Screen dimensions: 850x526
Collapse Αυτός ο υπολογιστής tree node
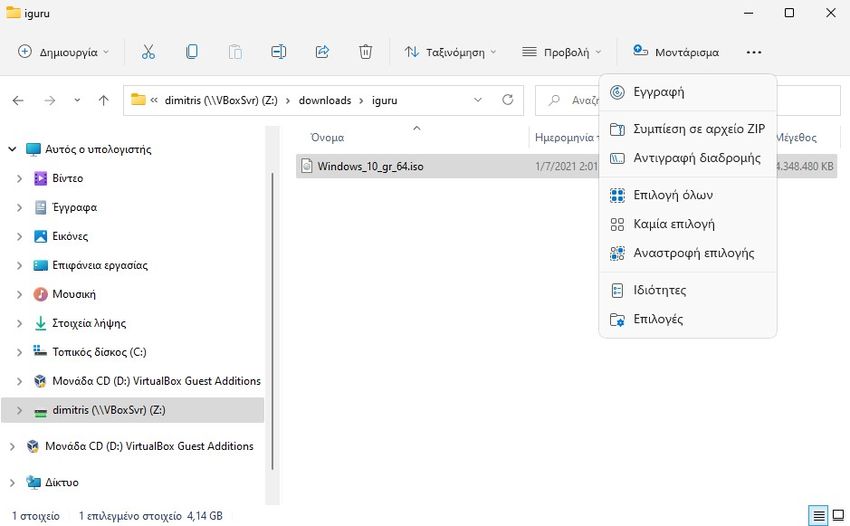pos(12,149)
